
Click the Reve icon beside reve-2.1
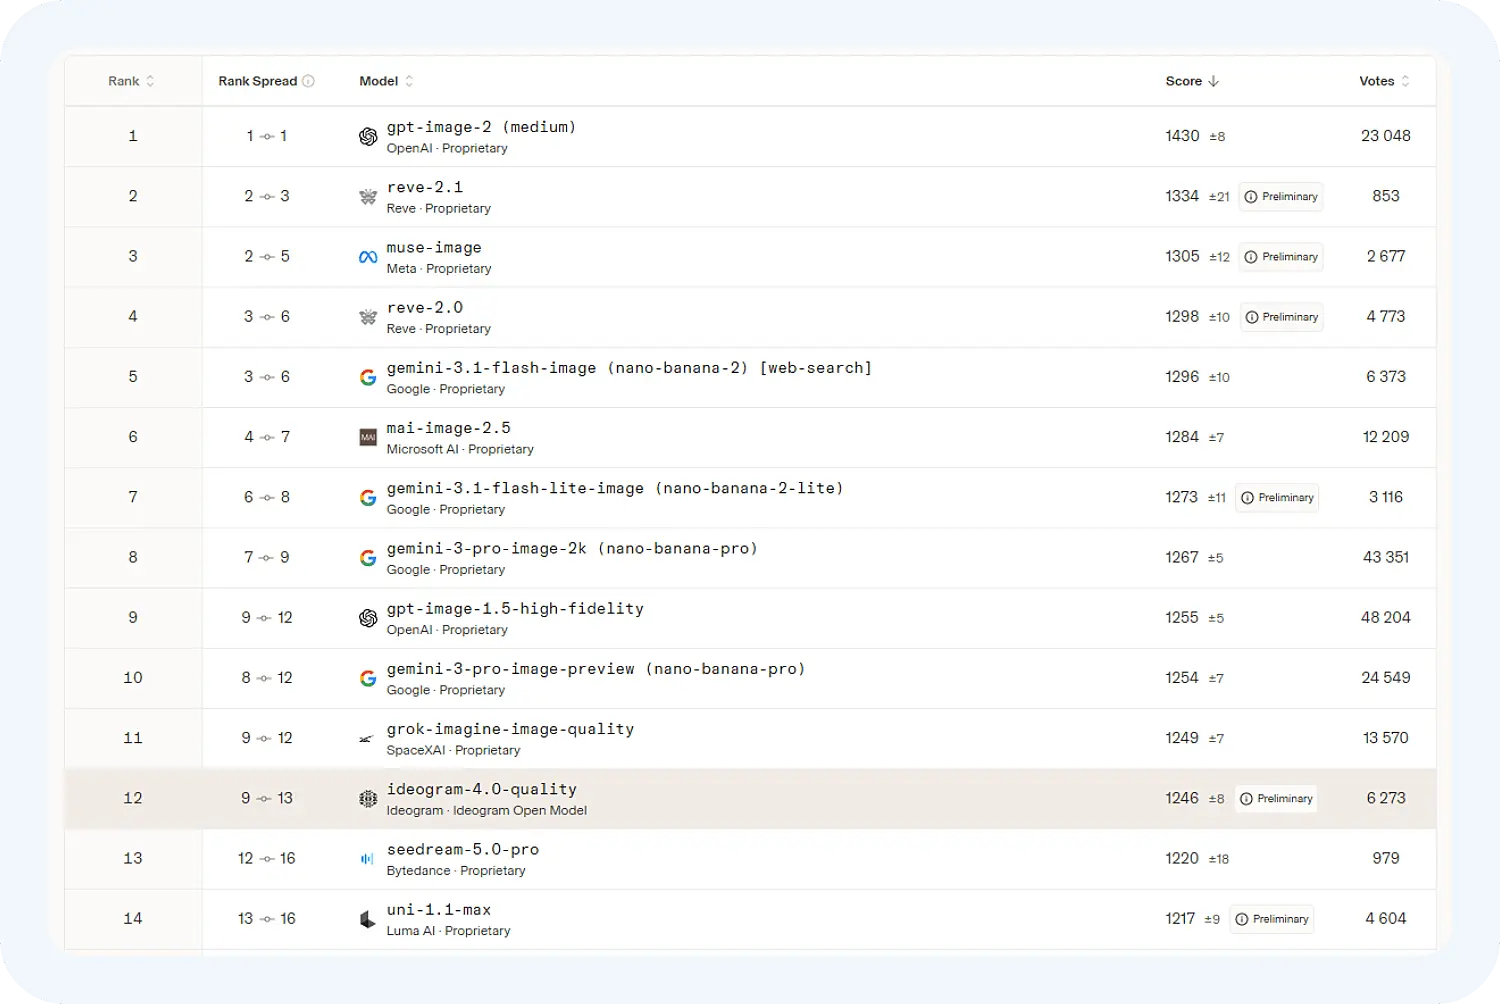(x=368, y=197)
